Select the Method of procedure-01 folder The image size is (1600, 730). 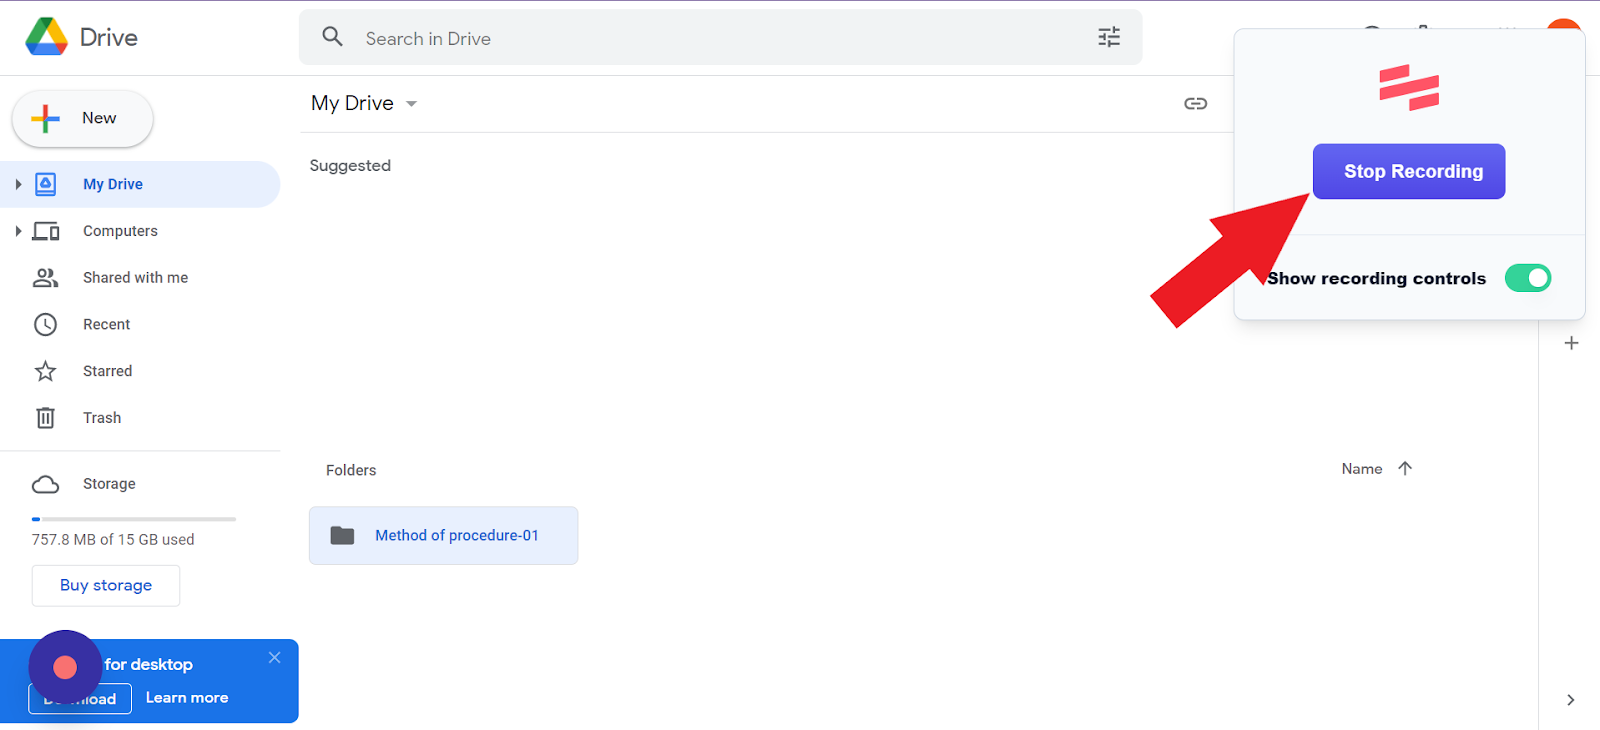(x=443, y=536)
